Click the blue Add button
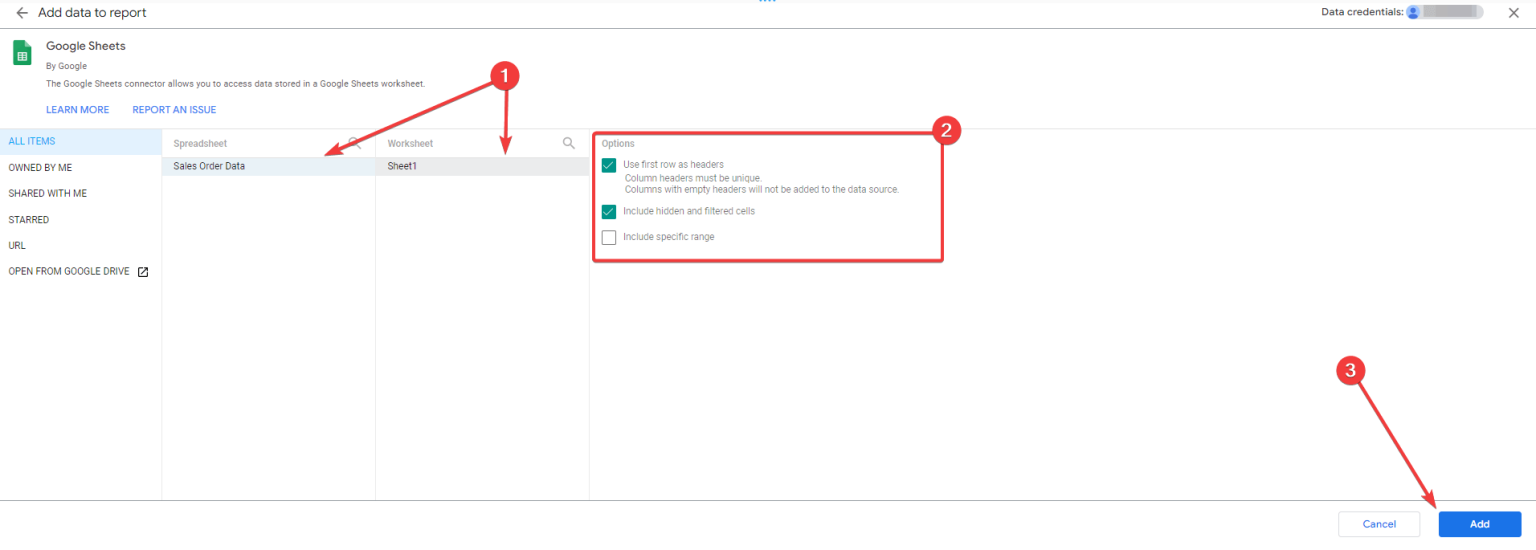Viewport: 1536px width, 550px height. (1480, 524)
